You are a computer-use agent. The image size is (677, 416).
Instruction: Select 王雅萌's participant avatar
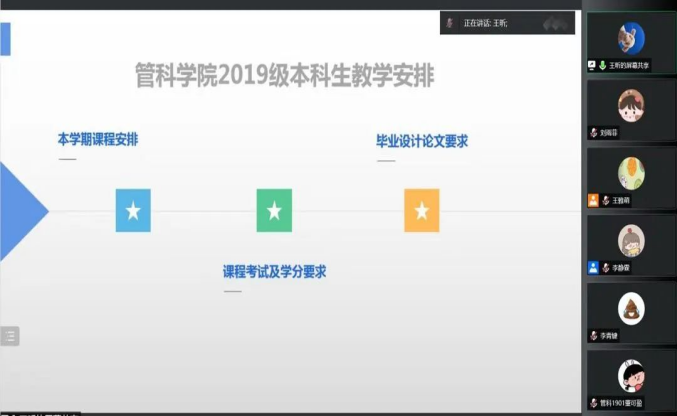(x=631, y=172)
